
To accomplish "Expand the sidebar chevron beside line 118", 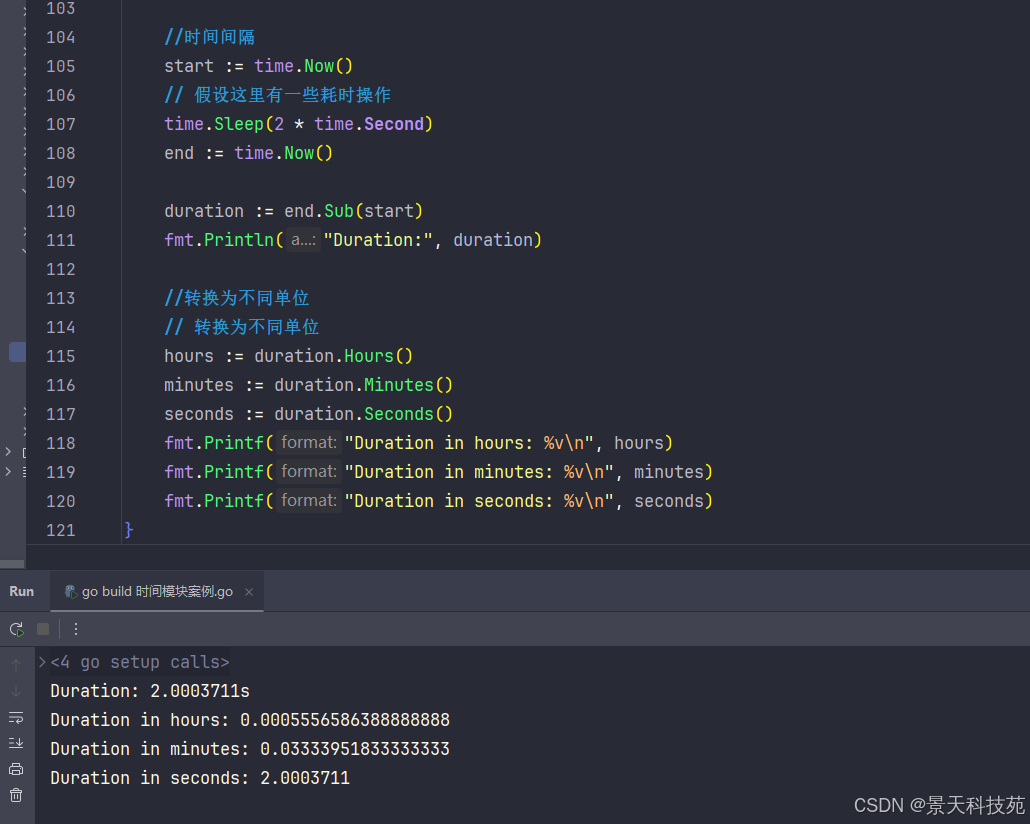I will [x=8, y=451].
